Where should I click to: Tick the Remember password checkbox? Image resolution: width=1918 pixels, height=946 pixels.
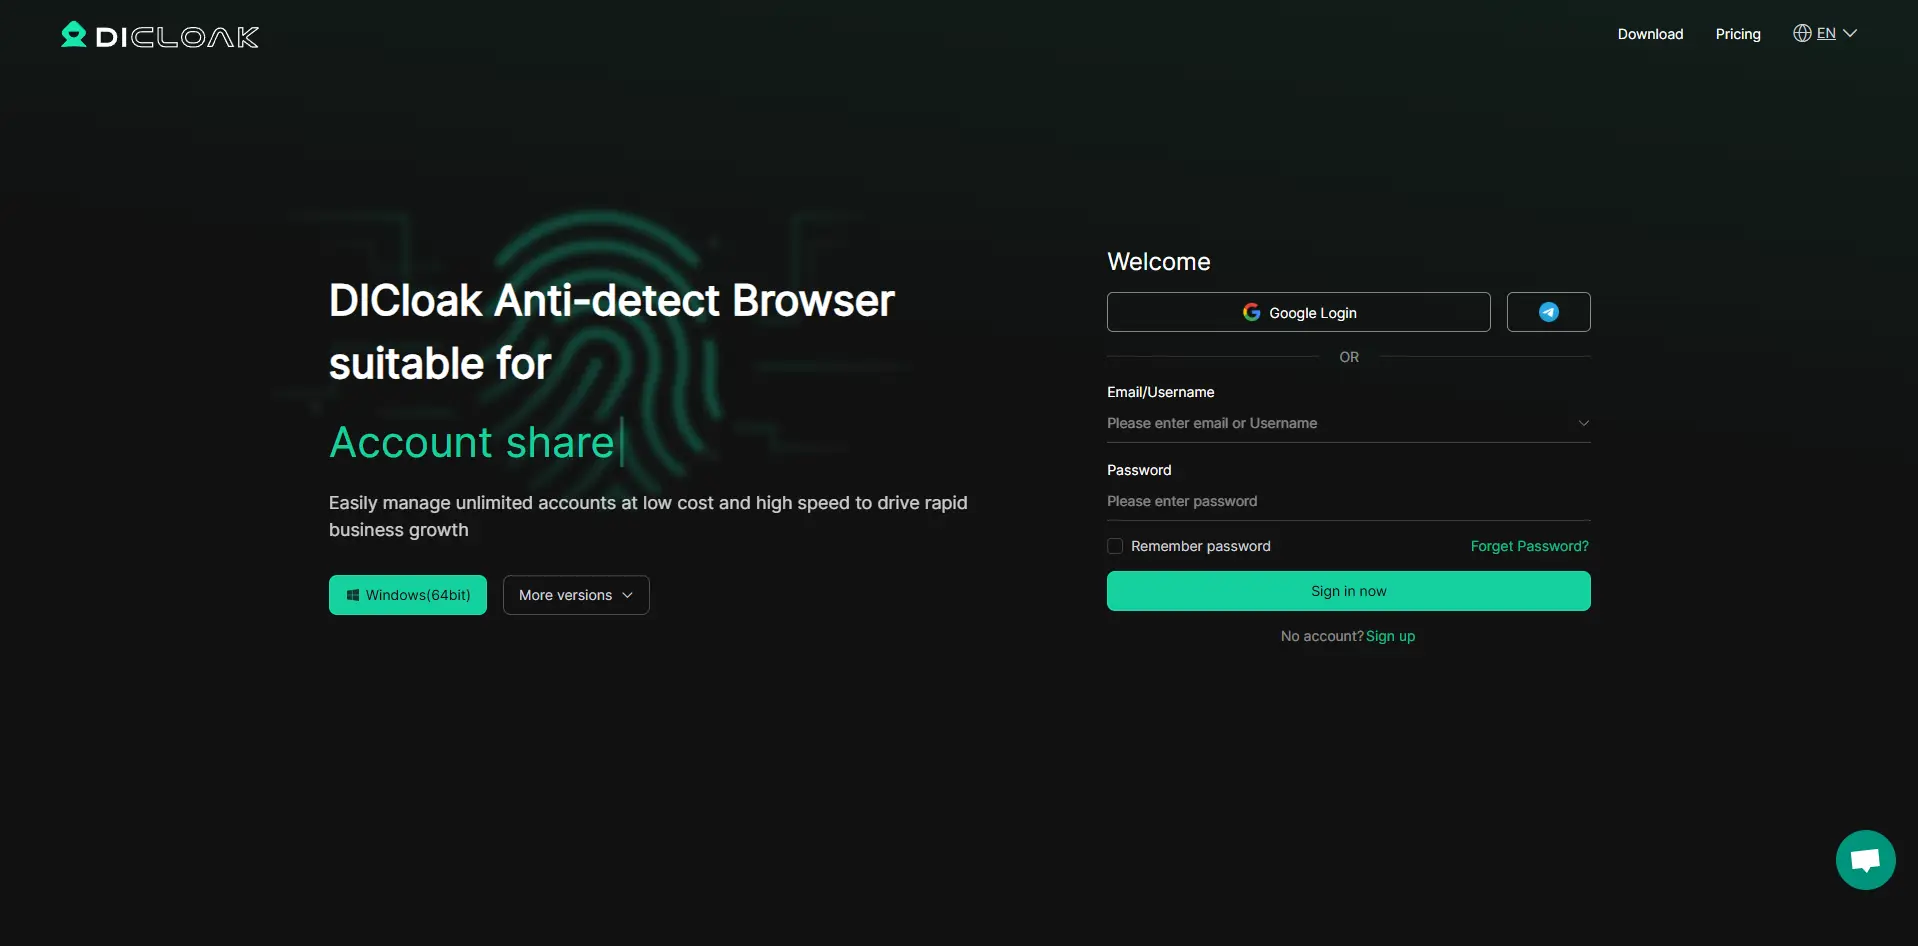1115,546
